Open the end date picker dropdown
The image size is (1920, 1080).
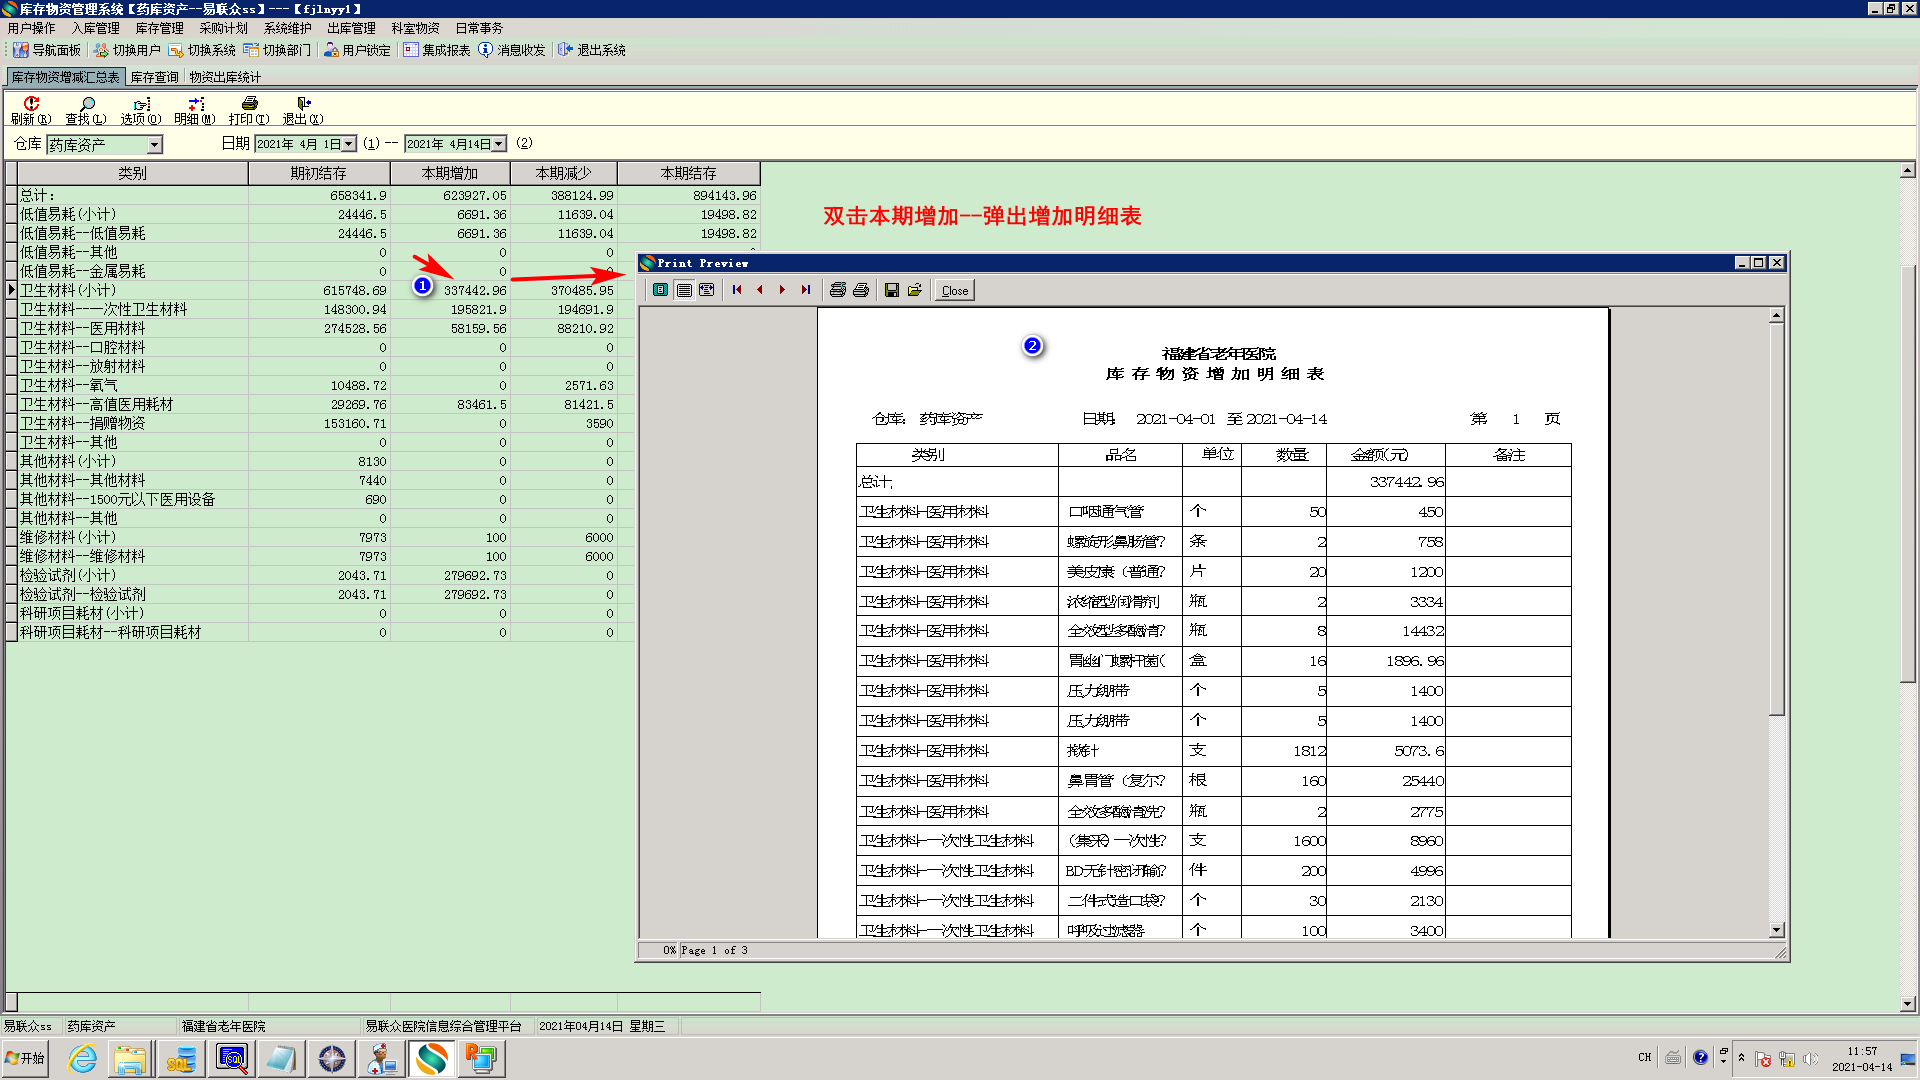click(x=499, y=144)
